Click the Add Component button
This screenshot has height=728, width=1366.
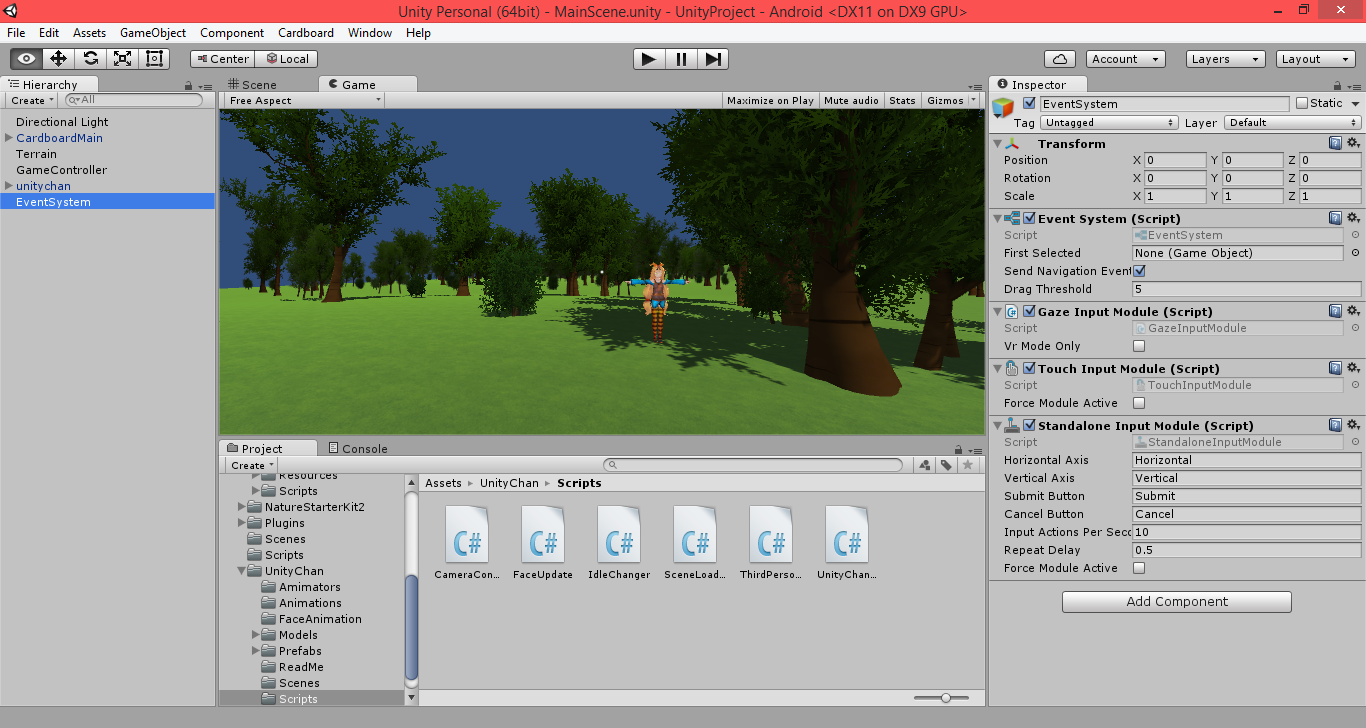pyautogui.click(x=1177, y=602)
